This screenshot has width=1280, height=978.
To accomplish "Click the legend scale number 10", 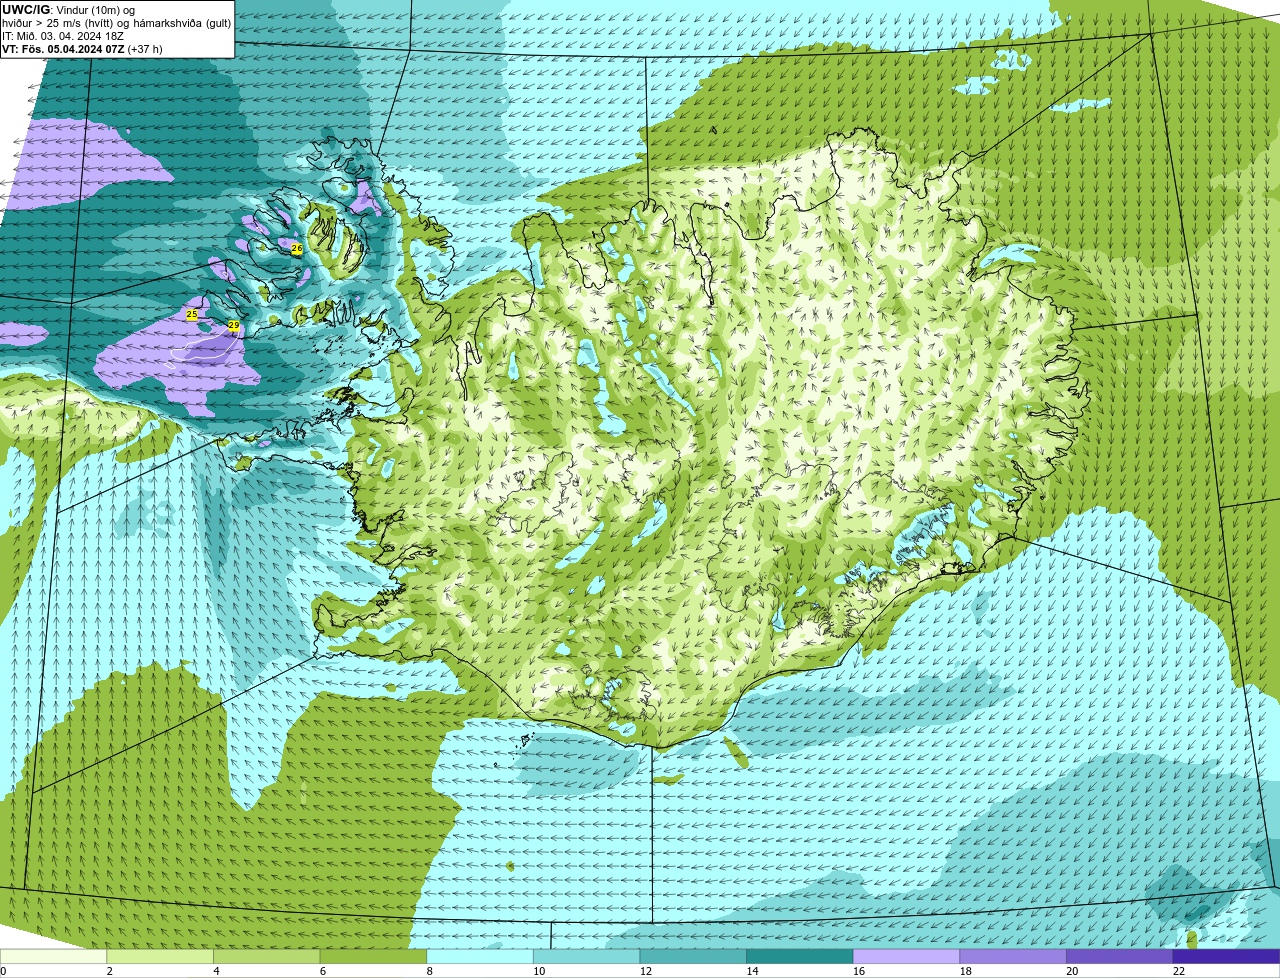I will pyautogui.click(x=539, y=971).
